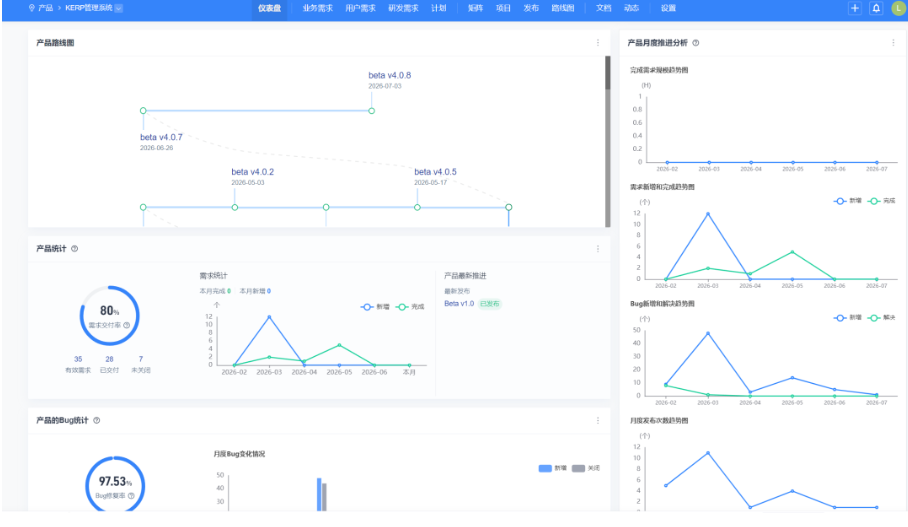Open the notification bell

(876, 8)
